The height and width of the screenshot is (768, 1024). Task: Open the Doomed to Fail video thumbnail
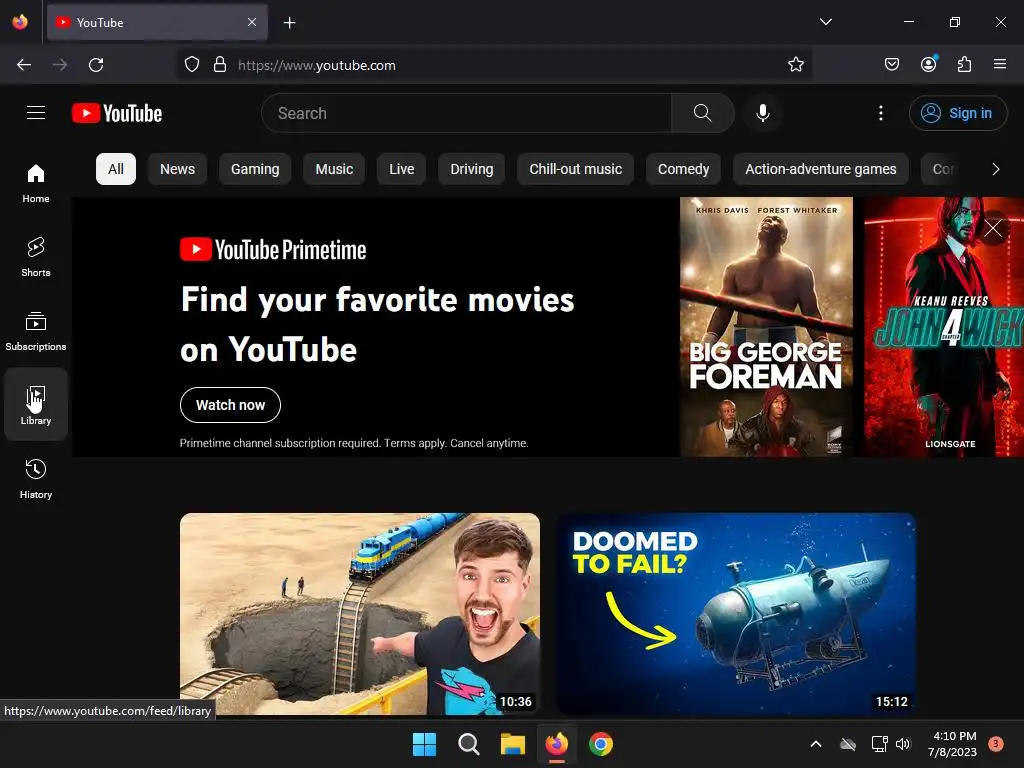736,614
